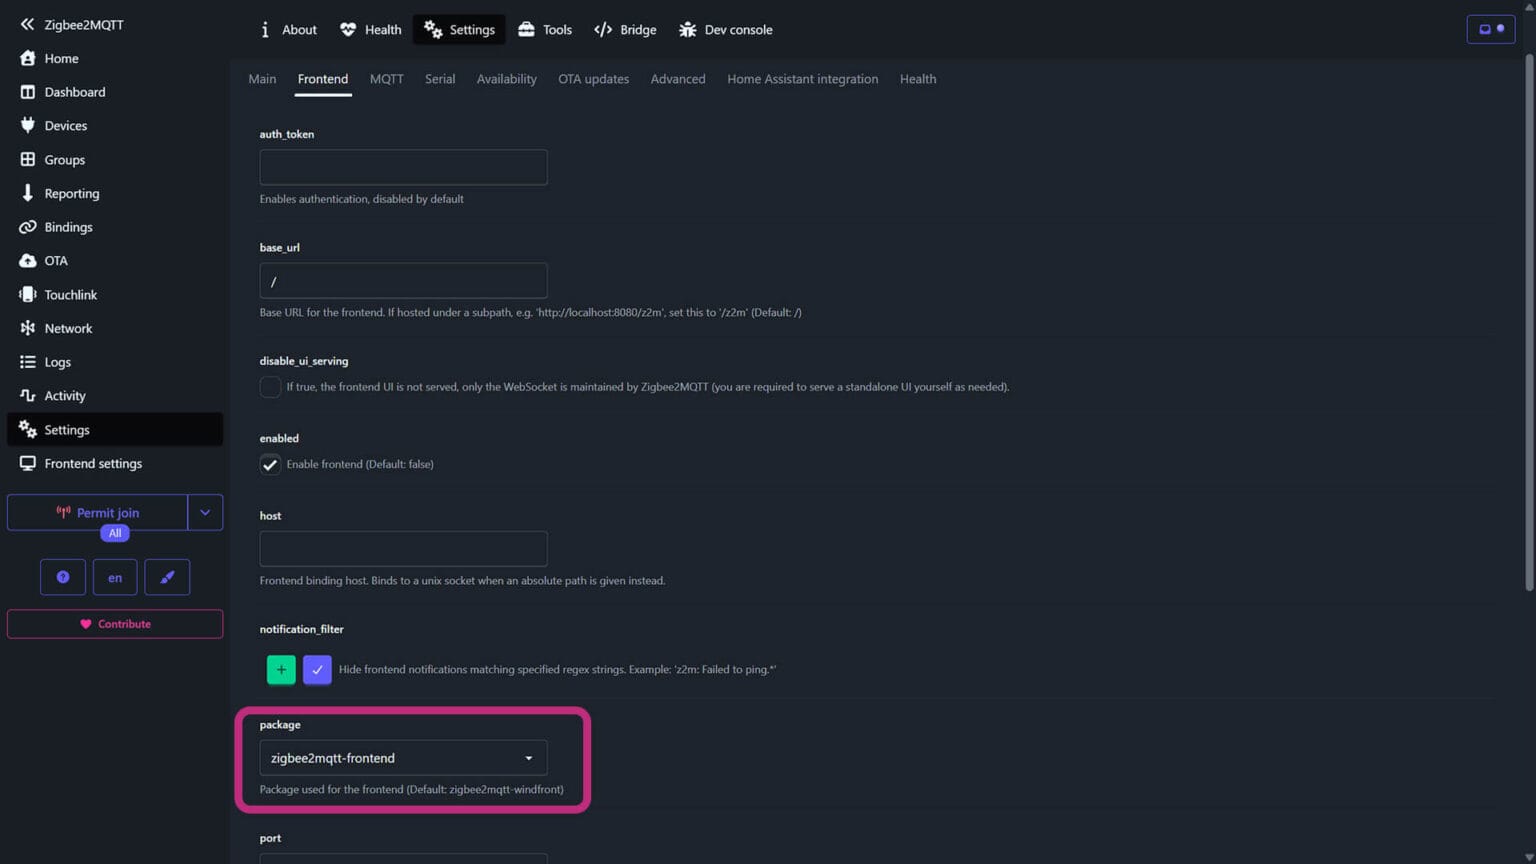Image resolution: width=1536 pixels, height=864 pixels.
Task: Switch to the MQTT tab
Action: click(387, 79)
